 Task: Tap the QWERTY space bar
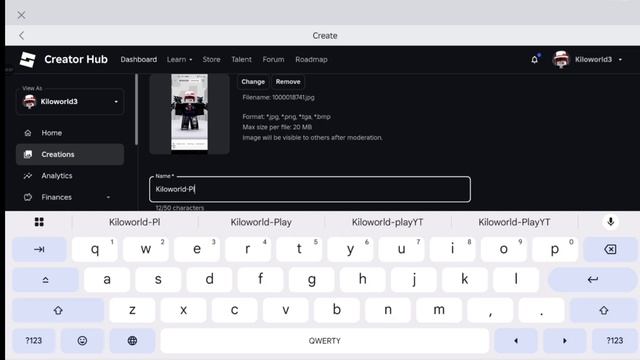coord(324,341)
